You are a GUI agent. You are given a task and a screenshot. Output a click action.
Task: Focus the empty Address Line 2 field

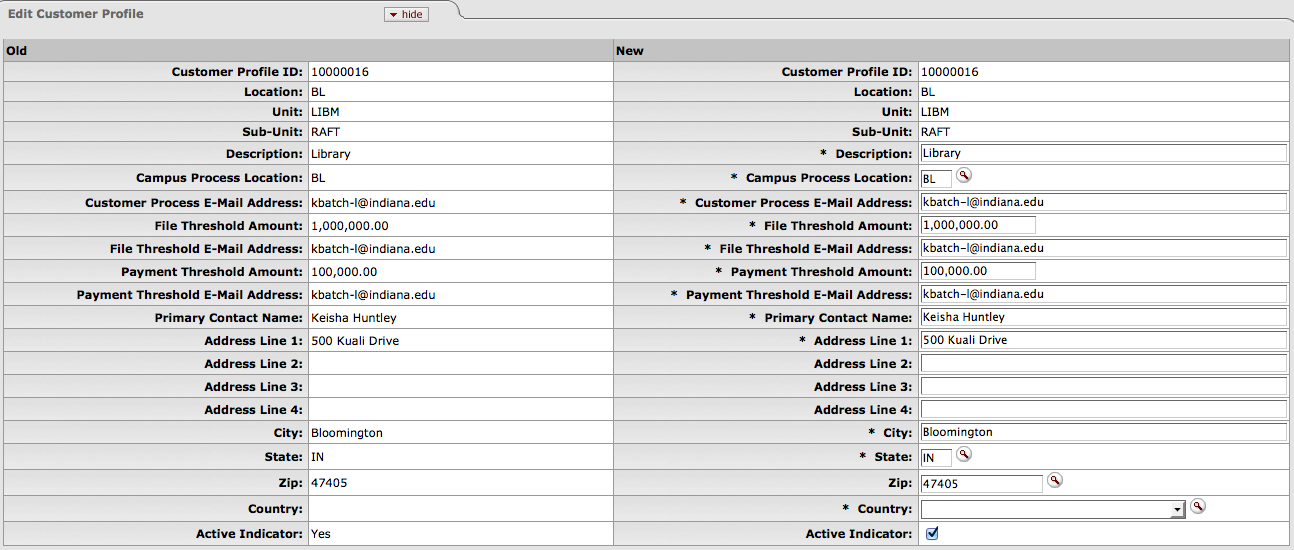point(1103,363)
